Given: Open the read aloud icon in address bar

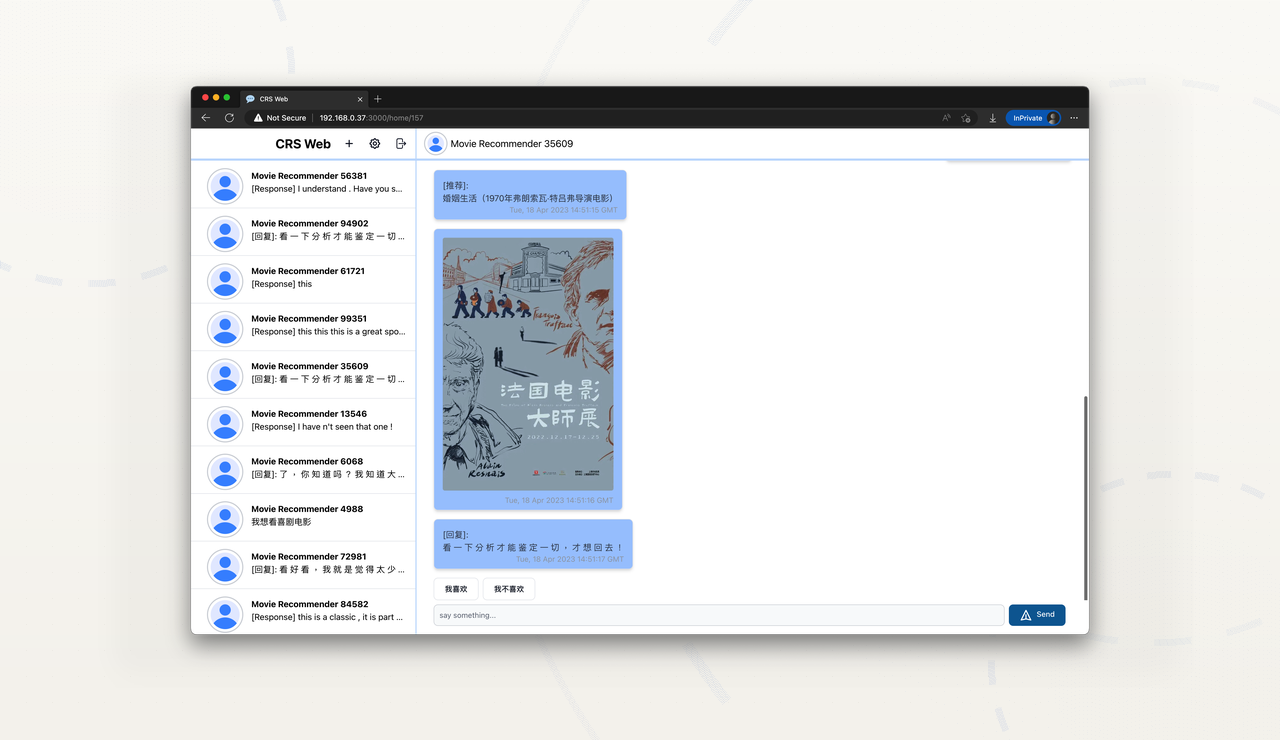Looking at the screenshot, I should pyautogui.click(x=946, y=118).
